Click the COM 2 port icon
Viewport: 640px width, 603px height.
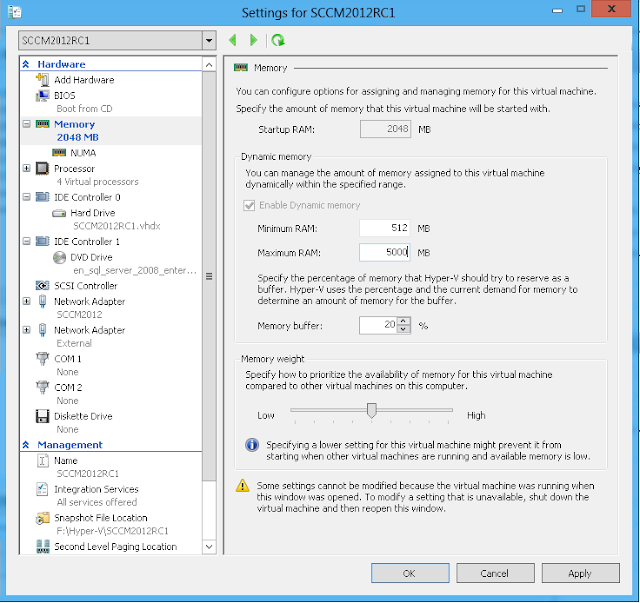pos(42,387)
